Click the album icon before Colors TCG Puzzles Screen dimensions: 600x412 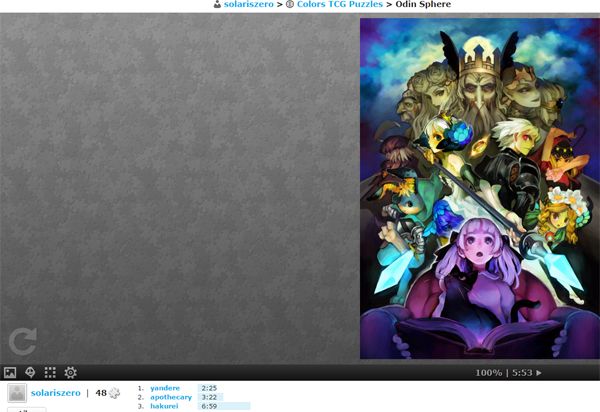[290, 4]
